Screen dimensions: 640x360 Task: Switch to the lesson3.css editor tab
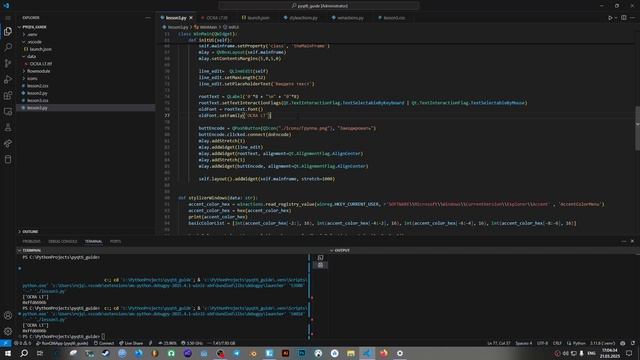coord(393,18)
